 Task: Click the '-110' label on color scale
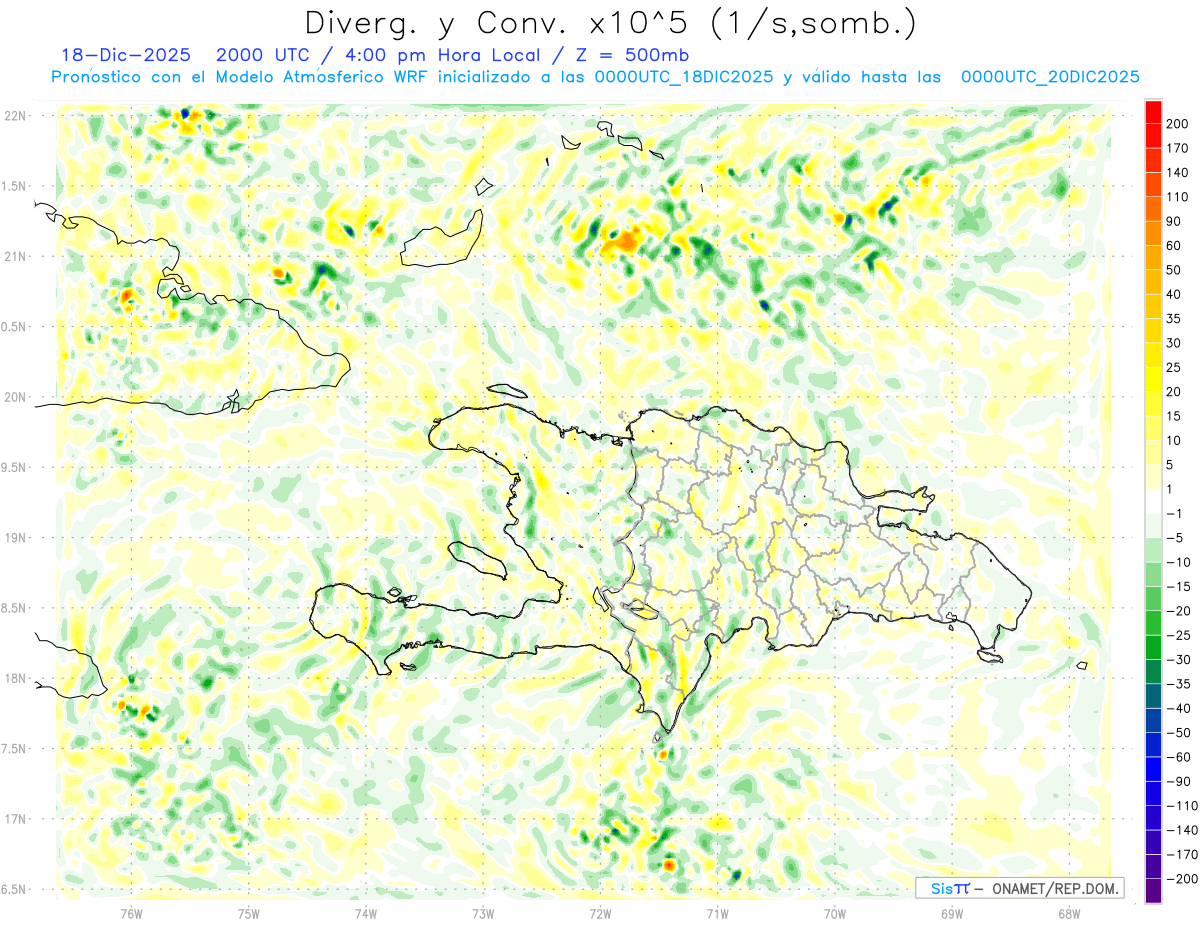(1180, 805)
